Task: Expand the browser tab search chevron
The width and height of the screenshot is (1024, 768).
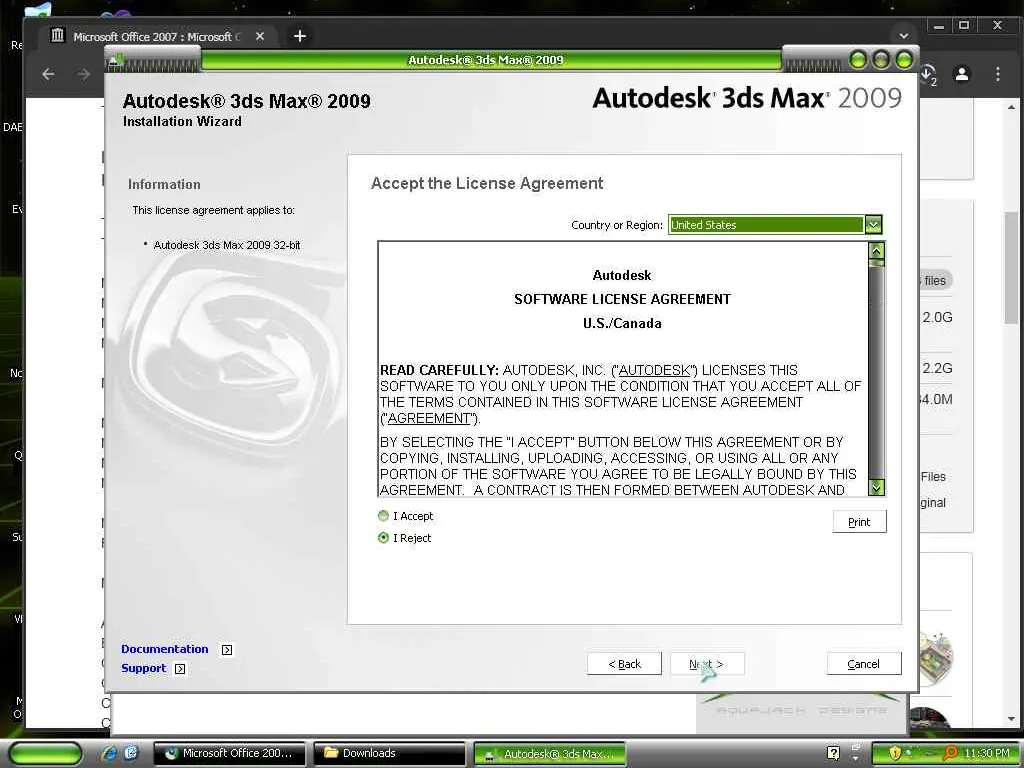Action: (x=904, y=36)
